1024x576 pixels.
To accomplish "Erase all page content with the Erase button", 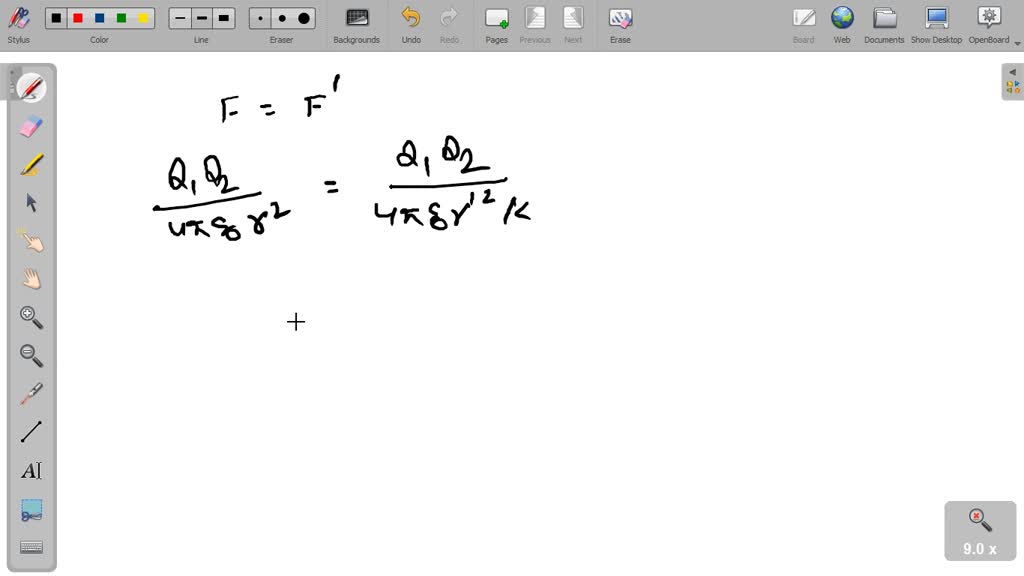I will [x=620, y=24].
